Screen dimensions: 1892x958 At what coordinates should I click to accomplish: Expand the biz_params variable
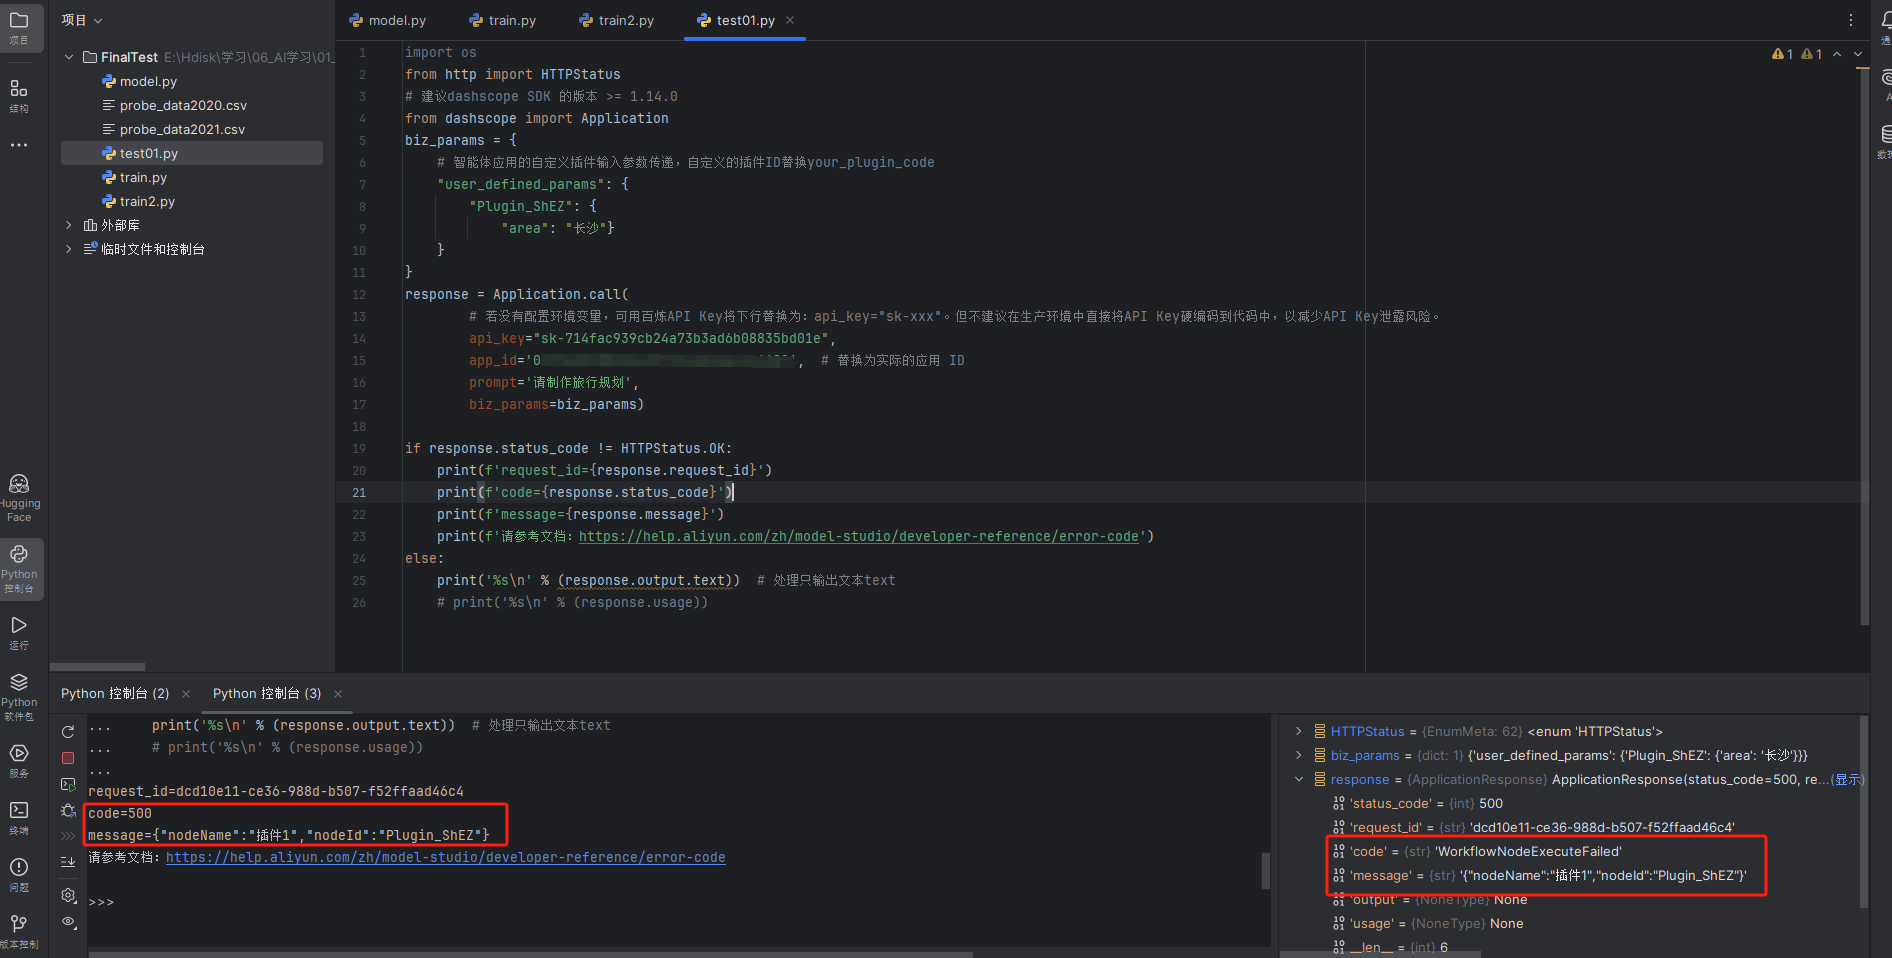tap(1298, 755)
